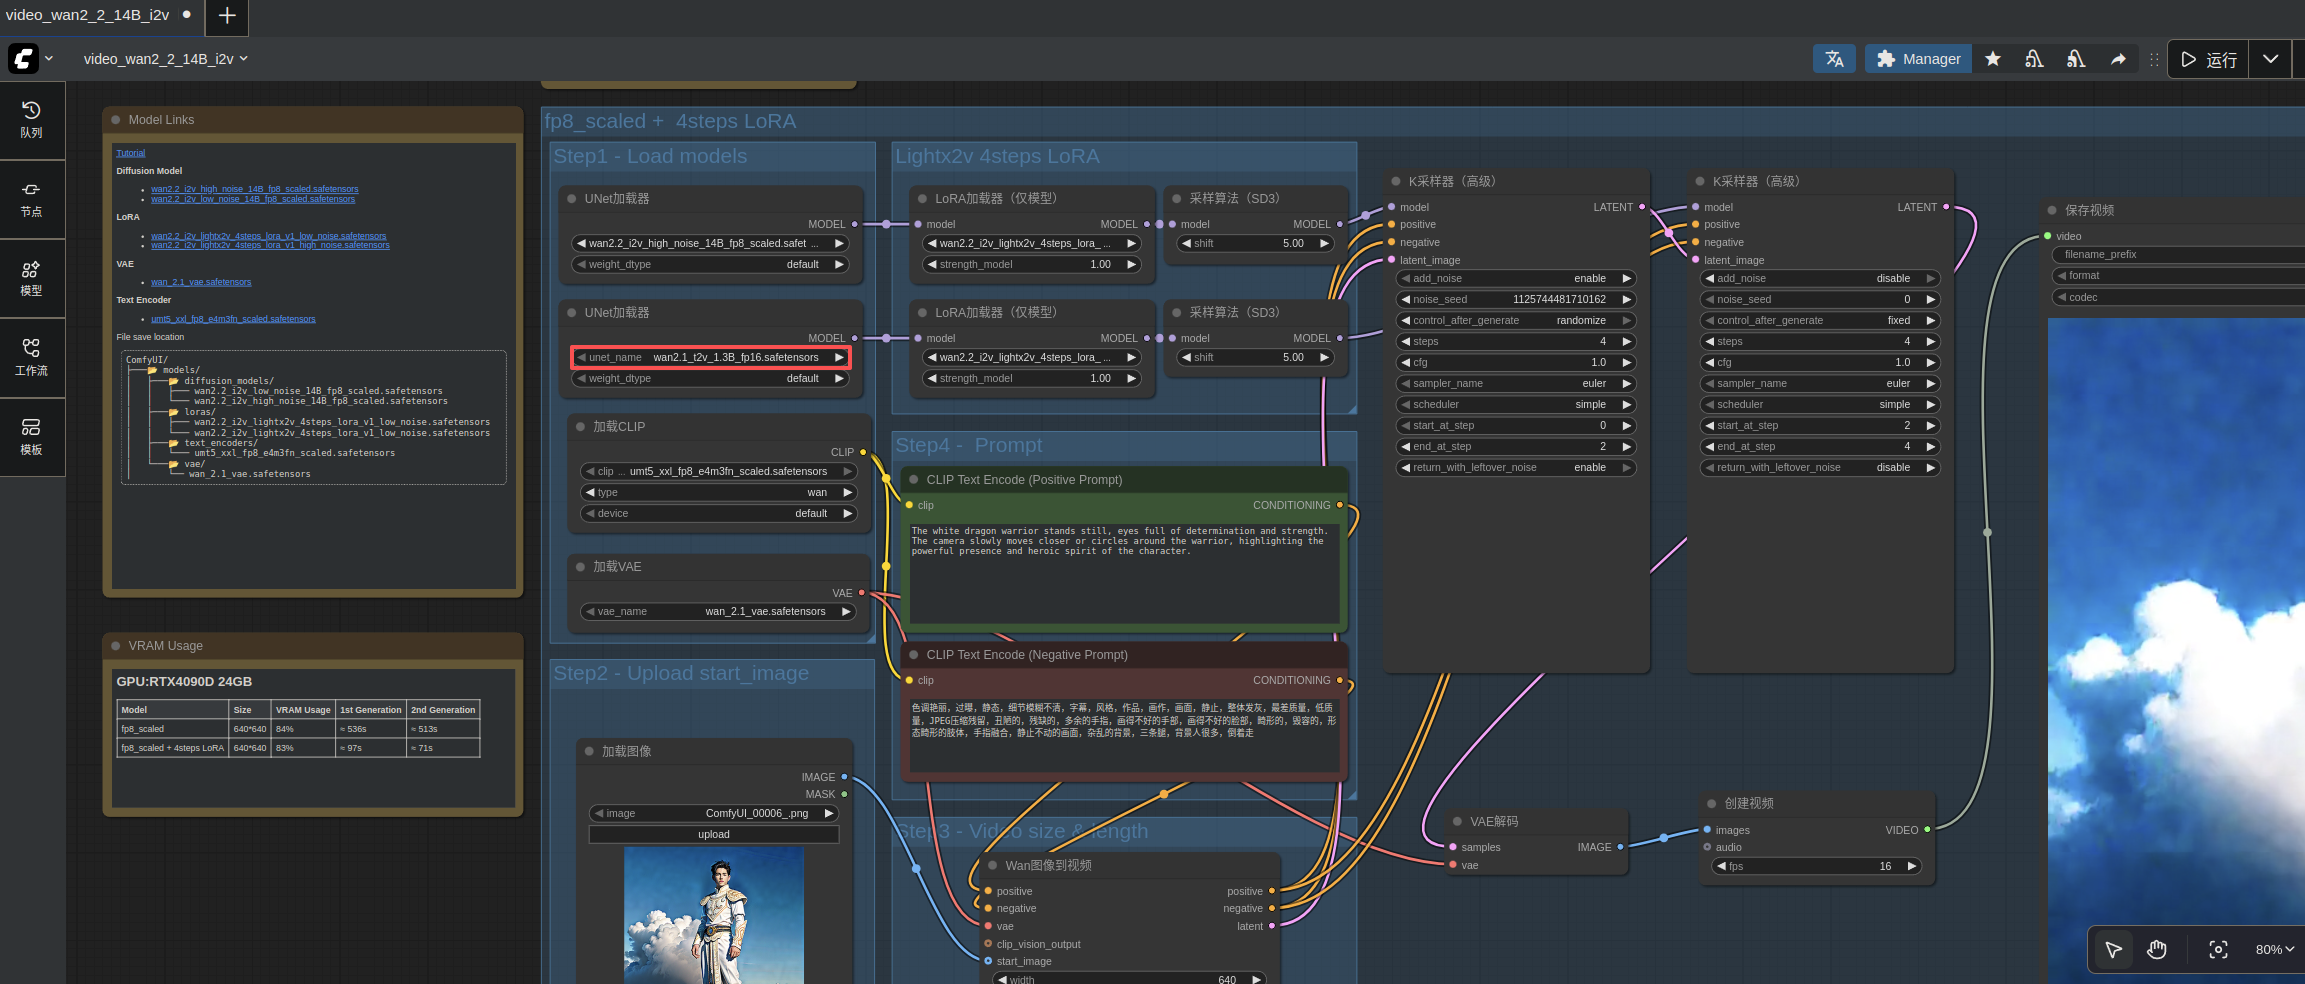Collapse the 加载CLIP node via its dot
The width and height of the screenshot is (2305, 984).
click(x=580, y=427)
